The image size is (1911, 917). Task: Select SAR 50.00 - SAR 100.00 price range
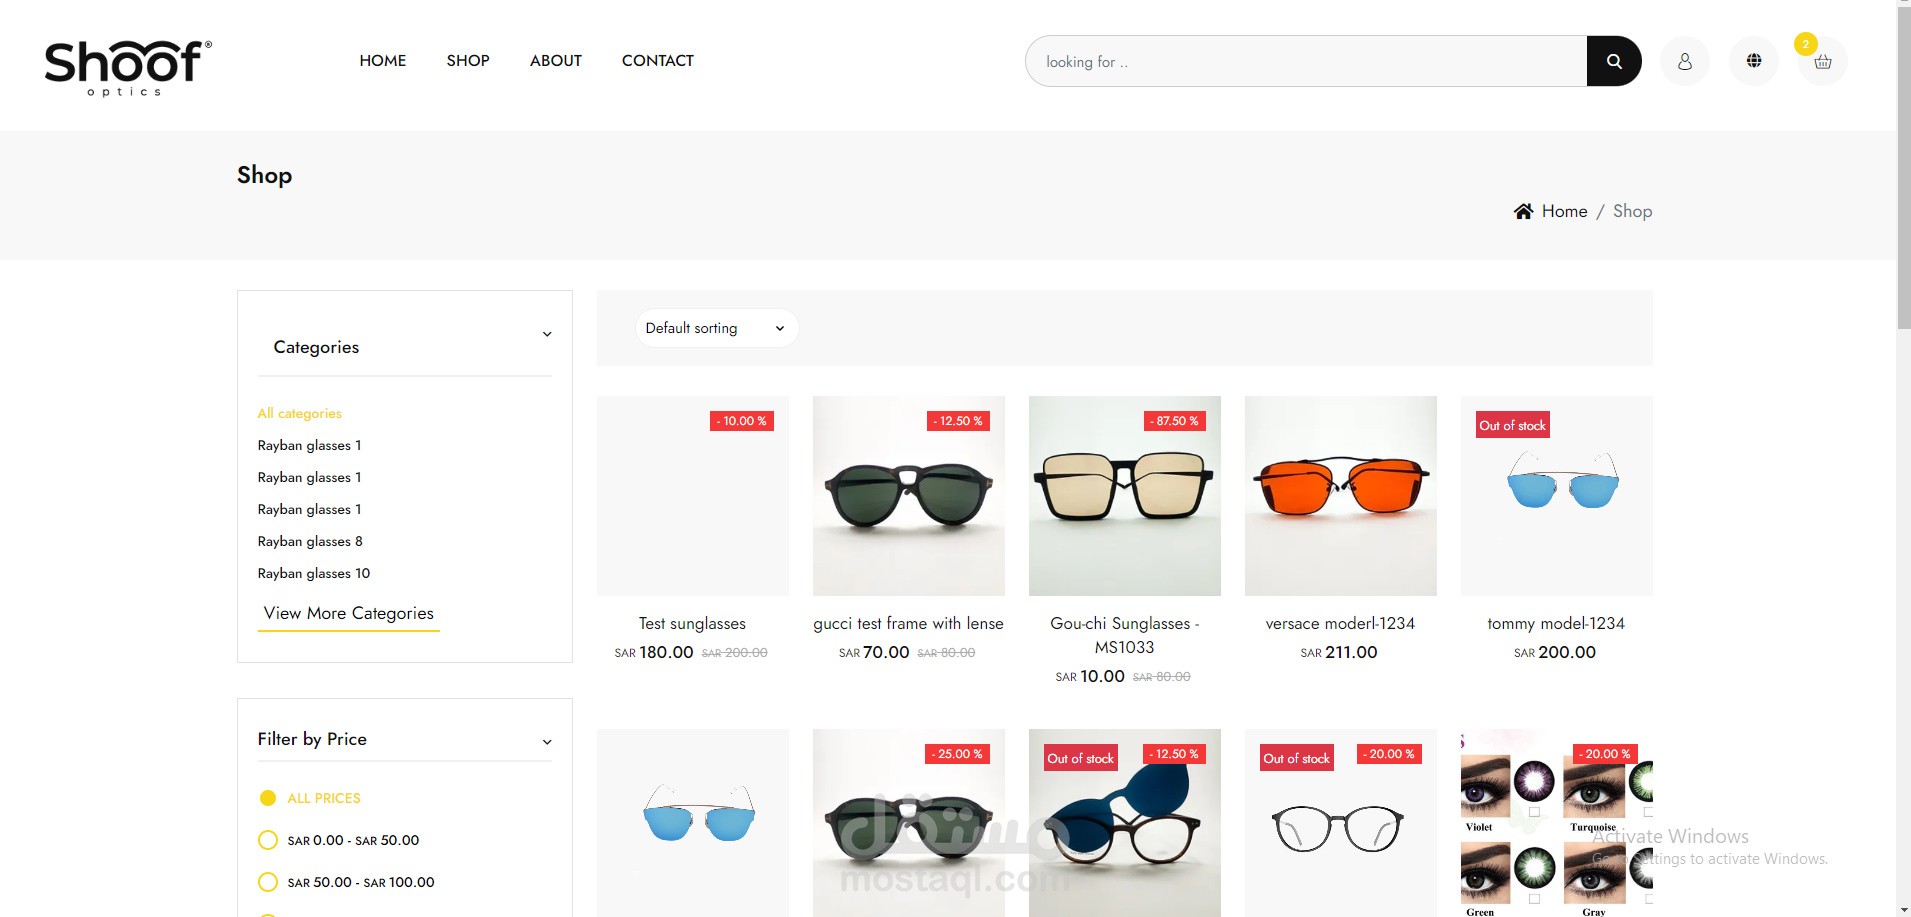pyautogui.click(x=267, y=882)
